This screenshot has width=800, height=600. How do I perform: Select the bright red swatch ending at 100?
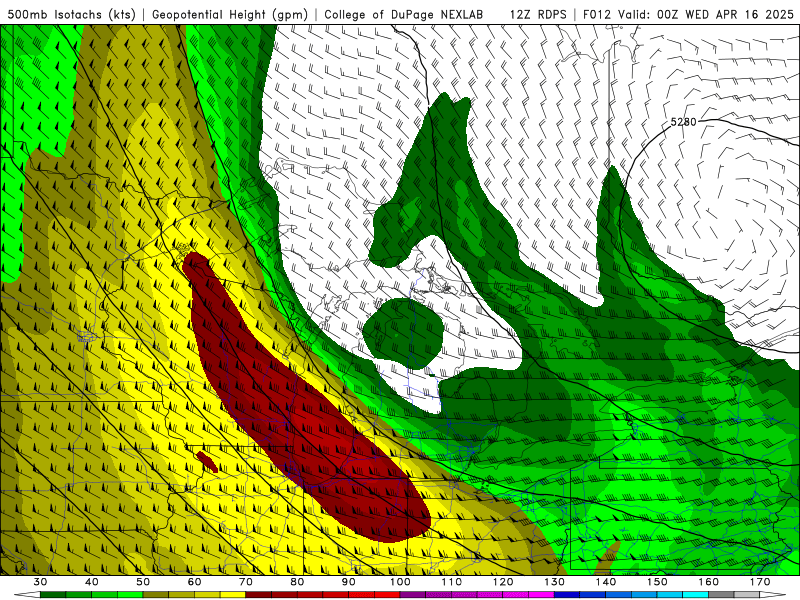(x=387, y=595)
